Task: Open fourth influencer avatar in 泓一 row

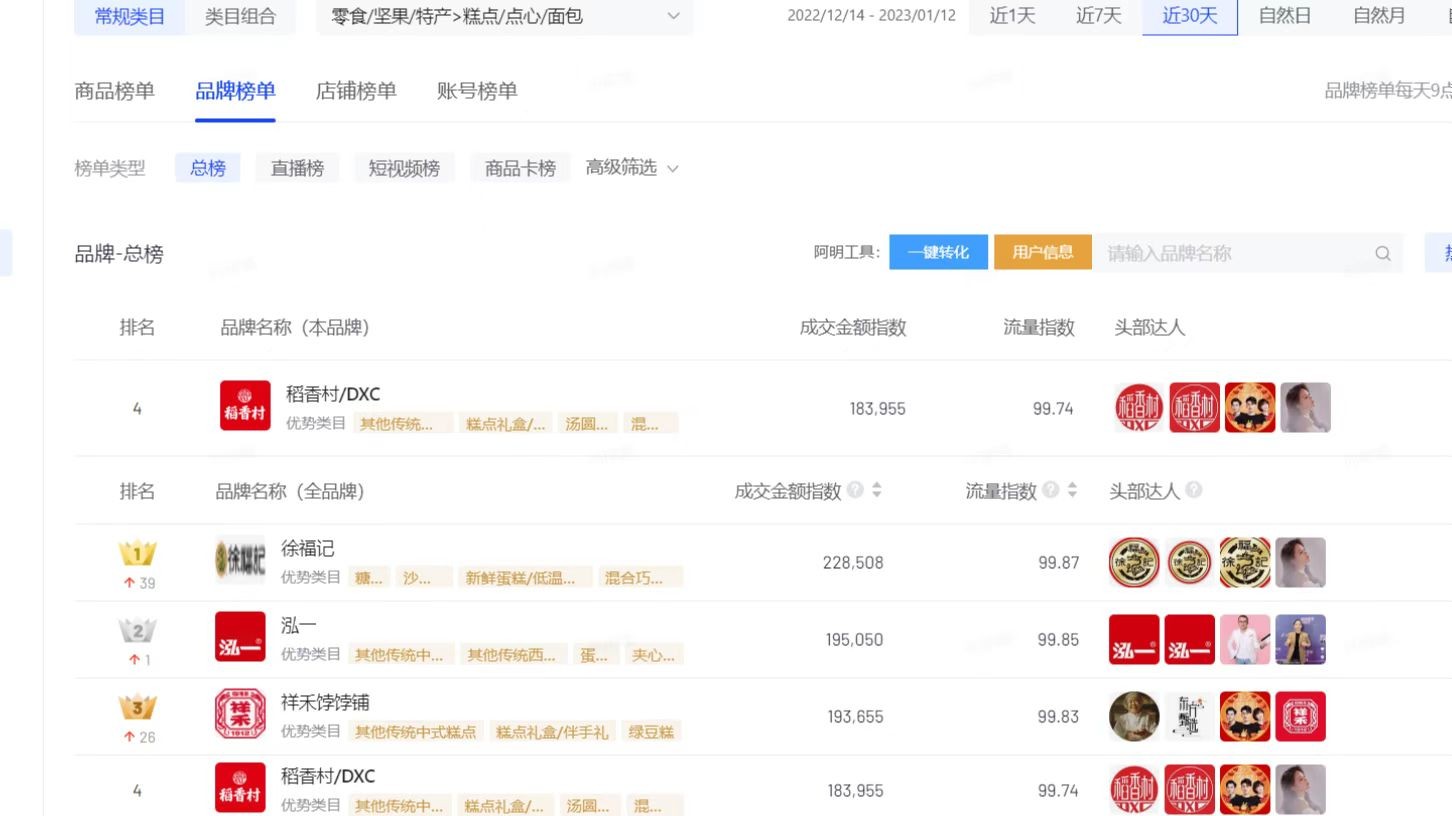Action: [x=1300, y=639]
